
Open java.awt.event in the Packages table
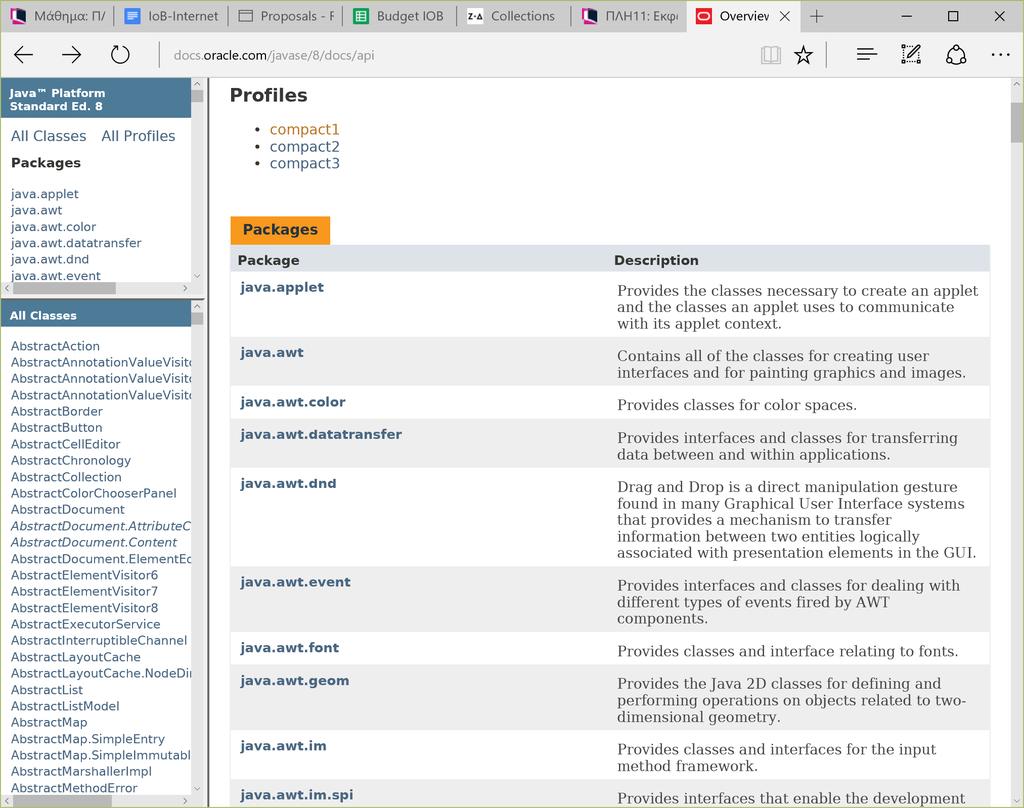click(x=295, y=582)
